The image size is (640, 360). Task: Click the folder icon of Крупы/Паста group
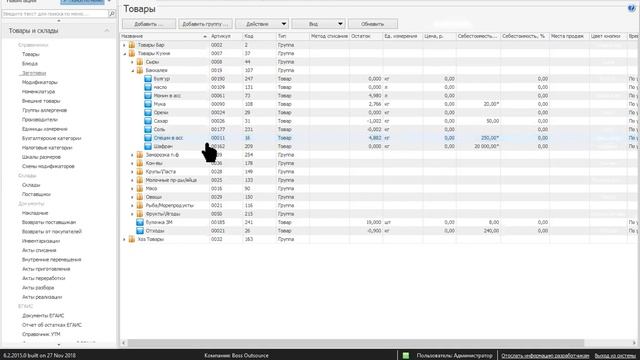pyautogui.click(x=140, y=172)
